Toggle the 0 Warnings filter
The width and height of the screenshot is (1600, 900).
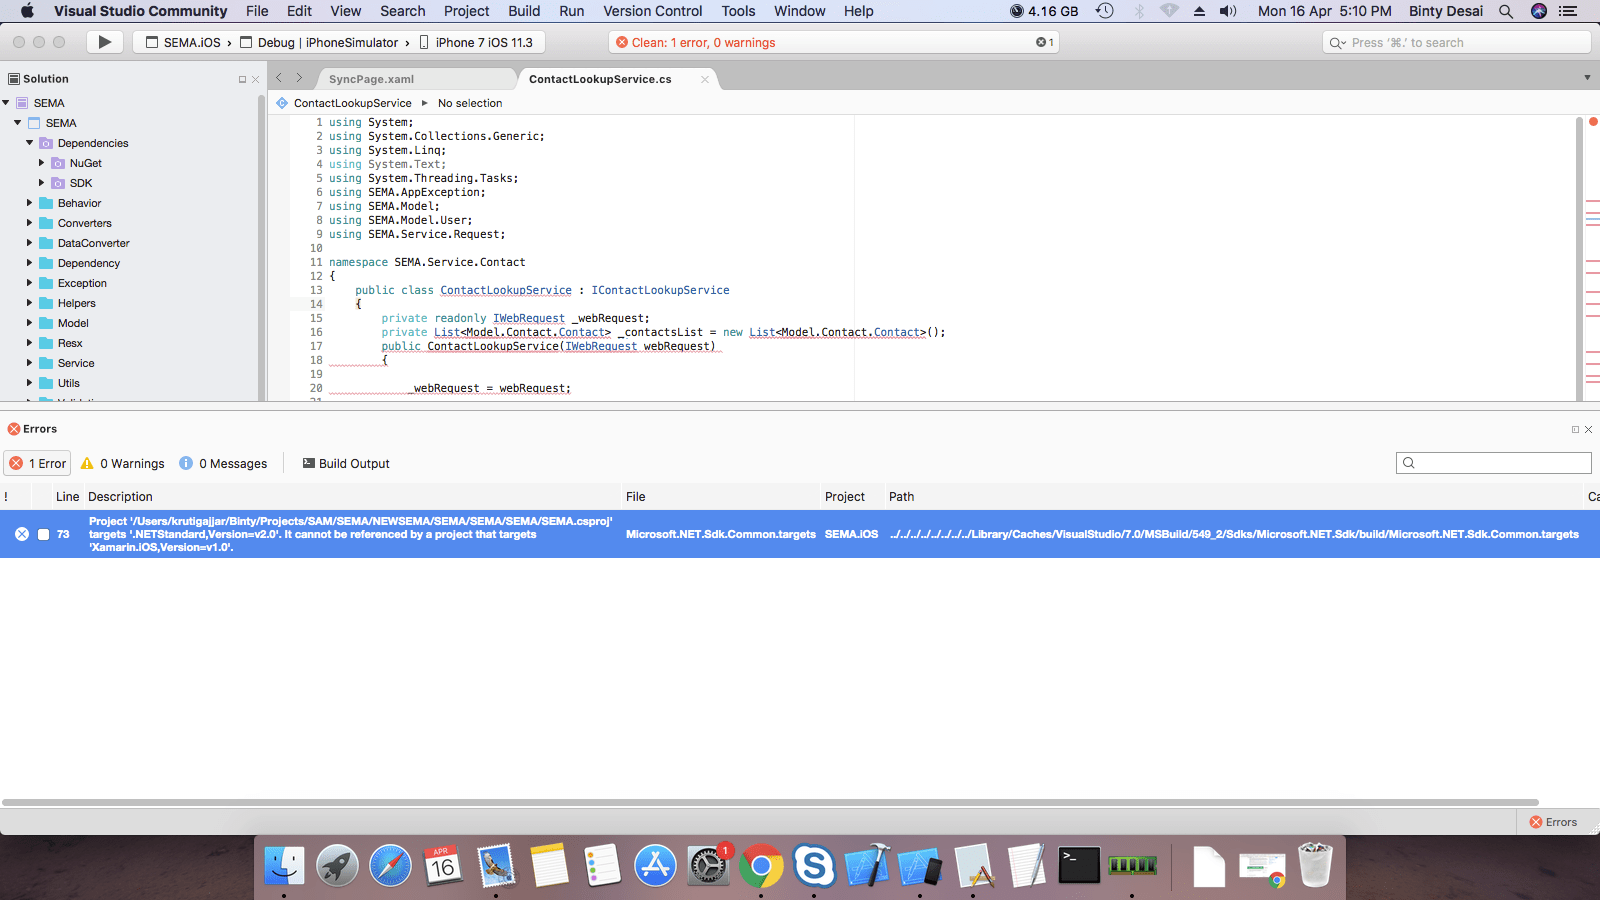click(x=122, y=463)
